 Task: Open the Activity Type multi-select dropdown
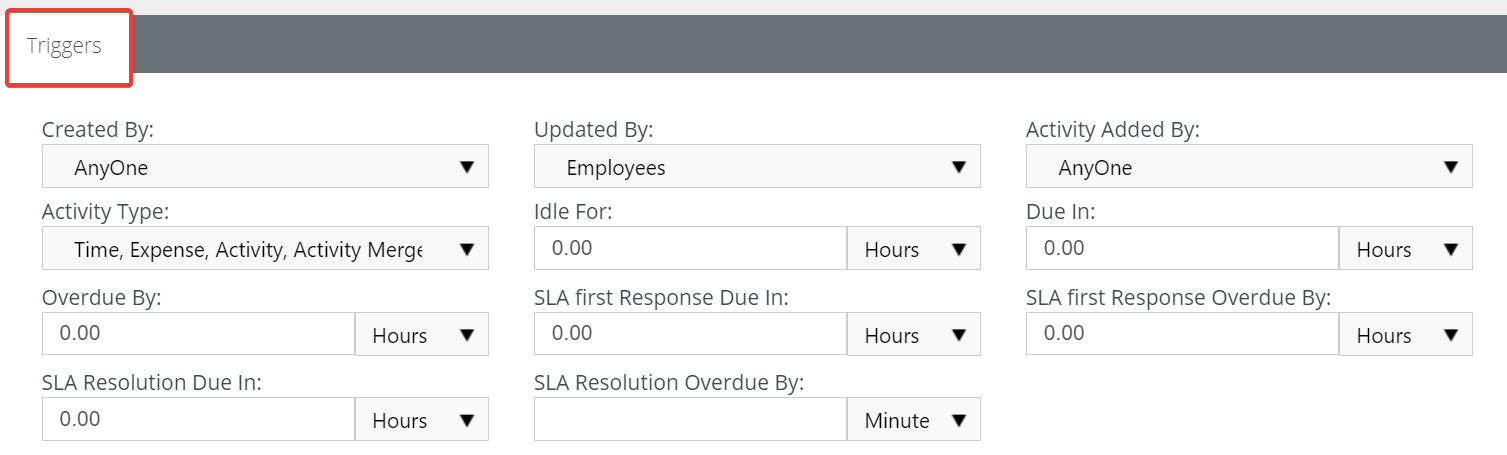coord(265,248)
